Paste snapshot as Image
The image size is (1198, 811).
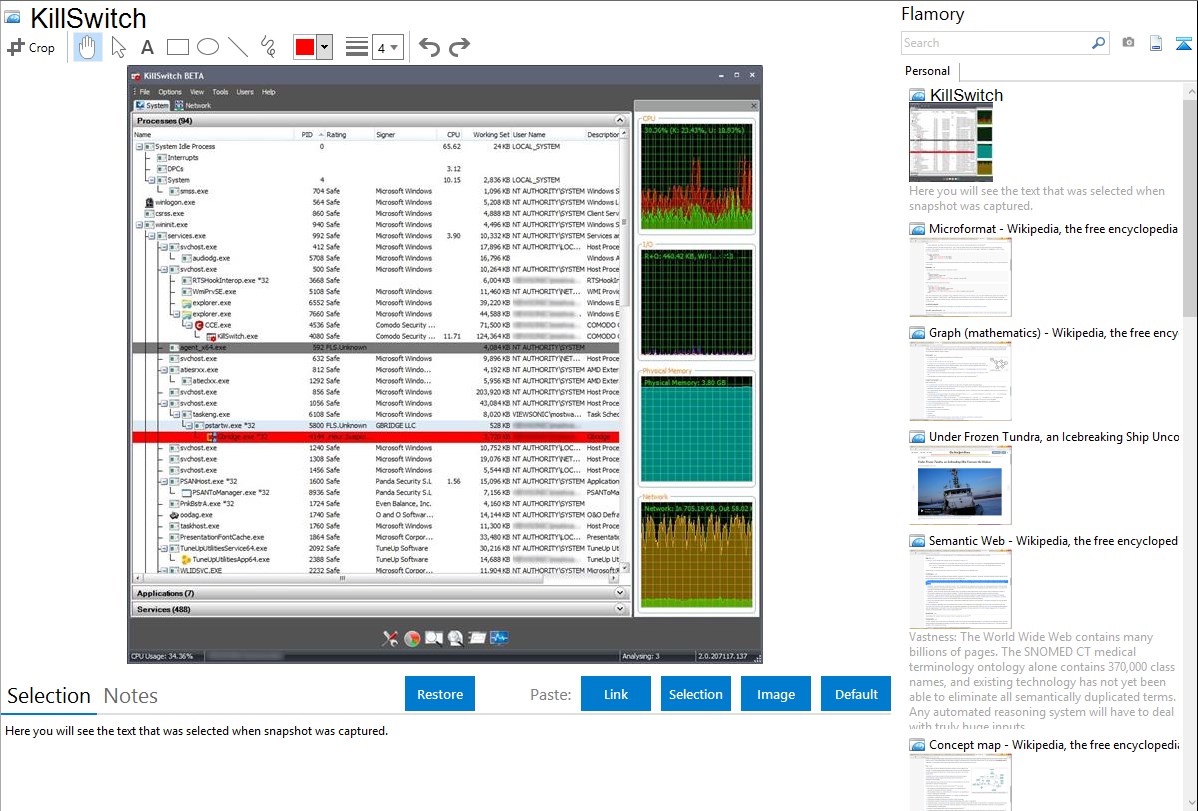776,694
